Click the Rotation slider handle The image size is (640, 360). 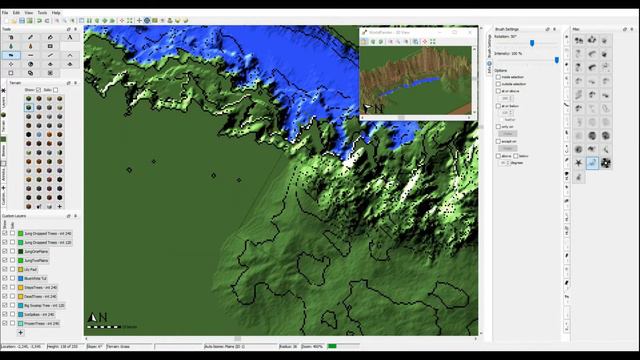tap(532, 43)
